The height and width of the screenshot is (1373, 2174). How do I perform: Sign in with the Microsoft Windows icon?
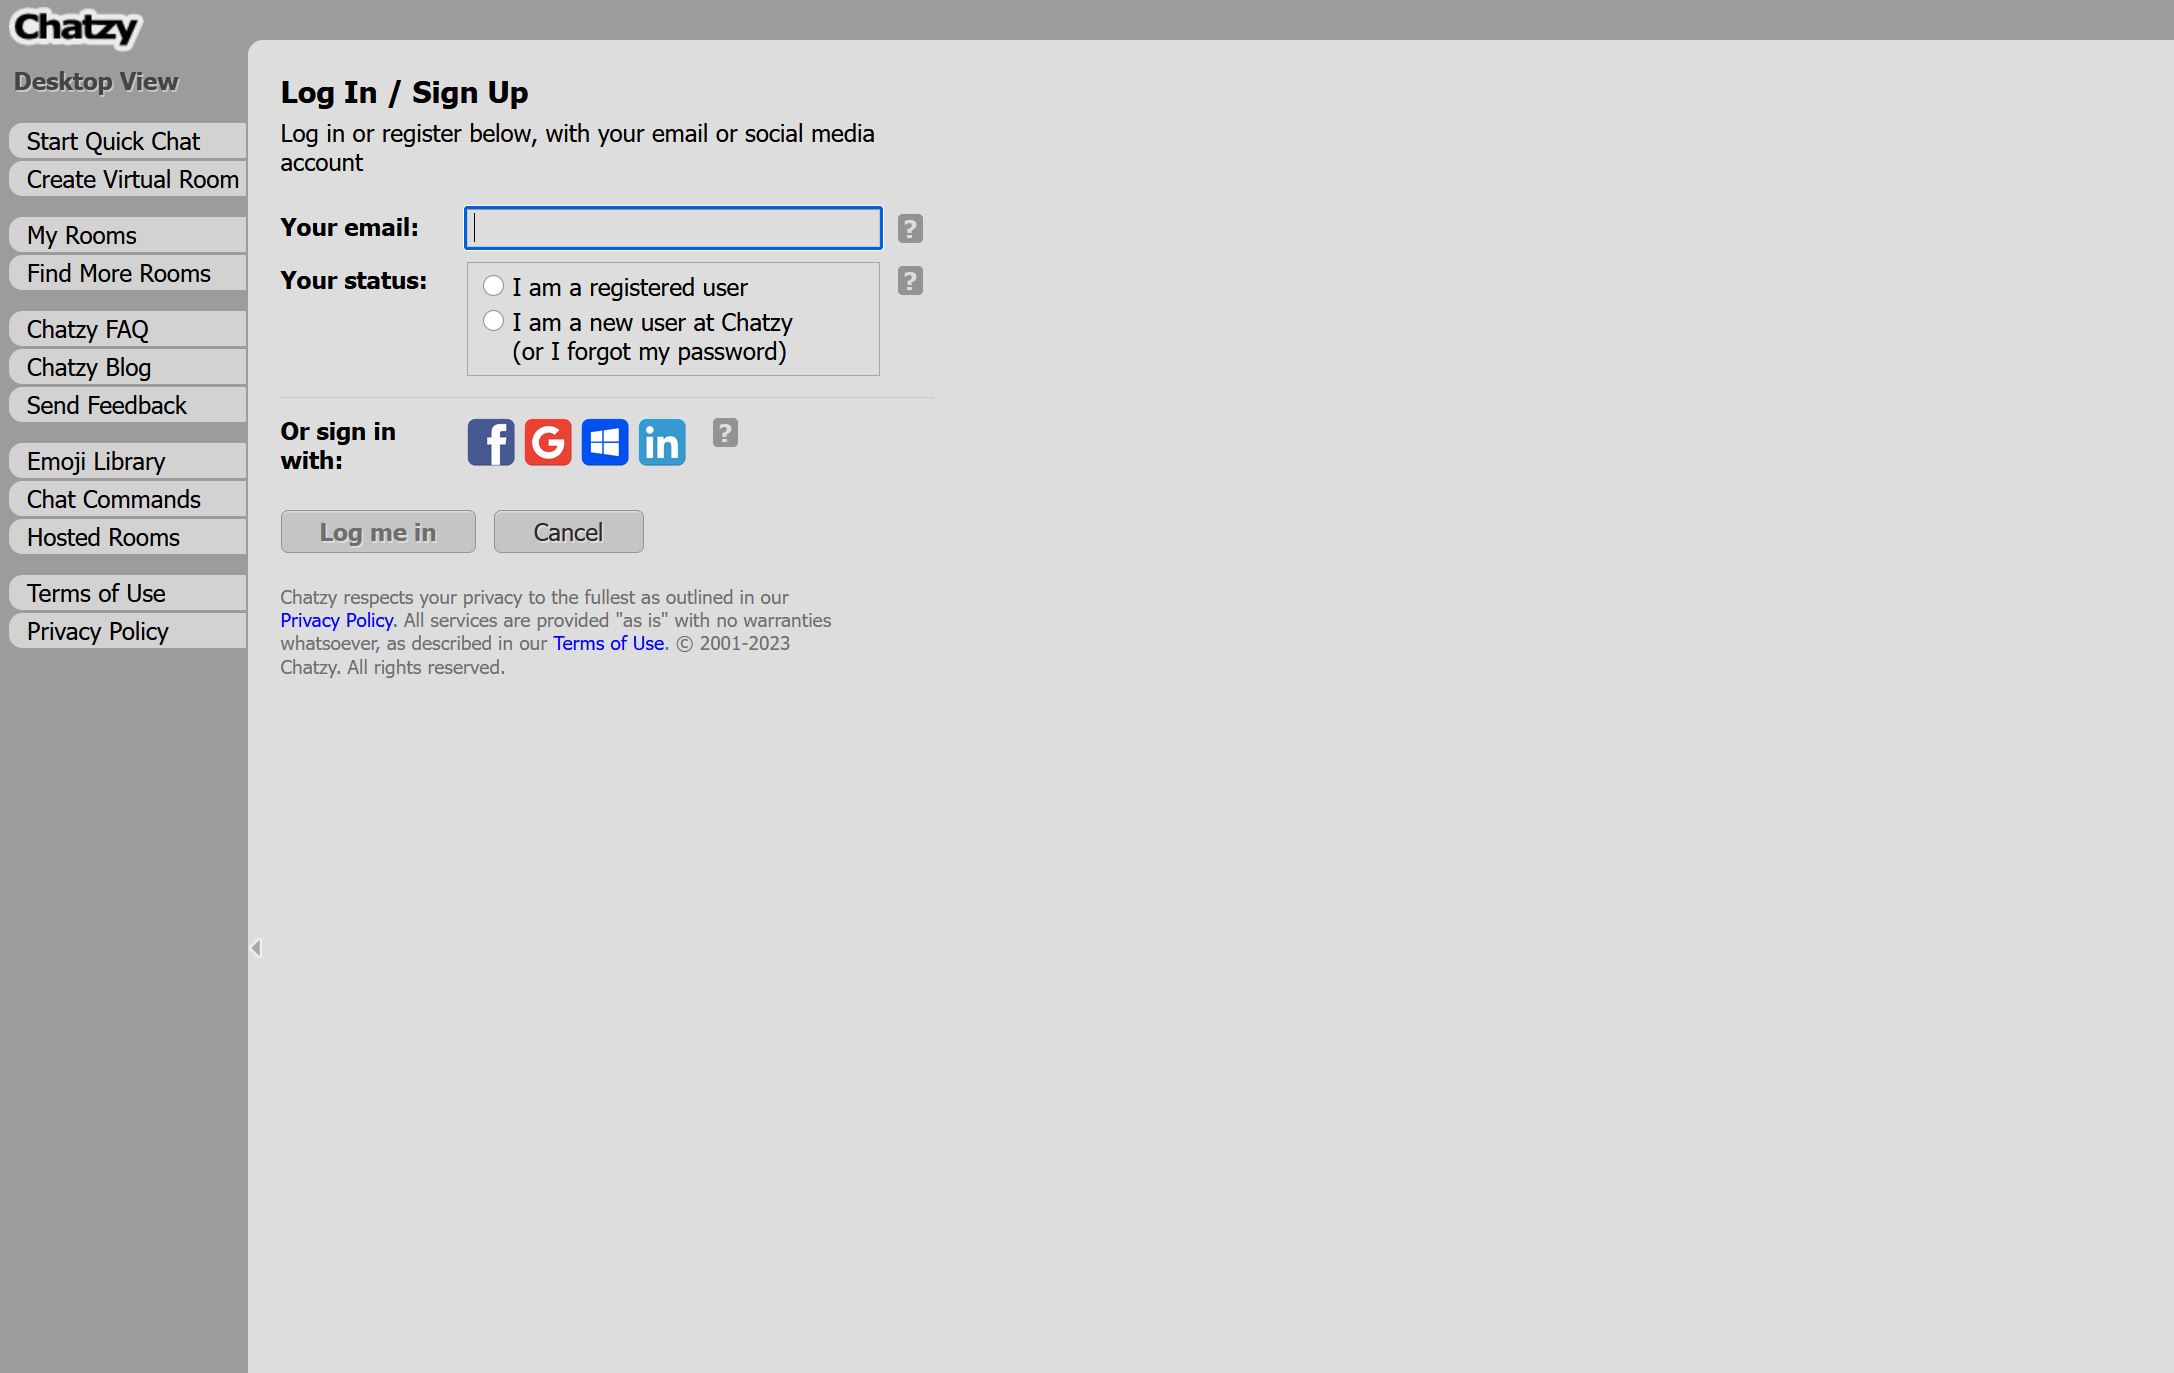(605, 442)
